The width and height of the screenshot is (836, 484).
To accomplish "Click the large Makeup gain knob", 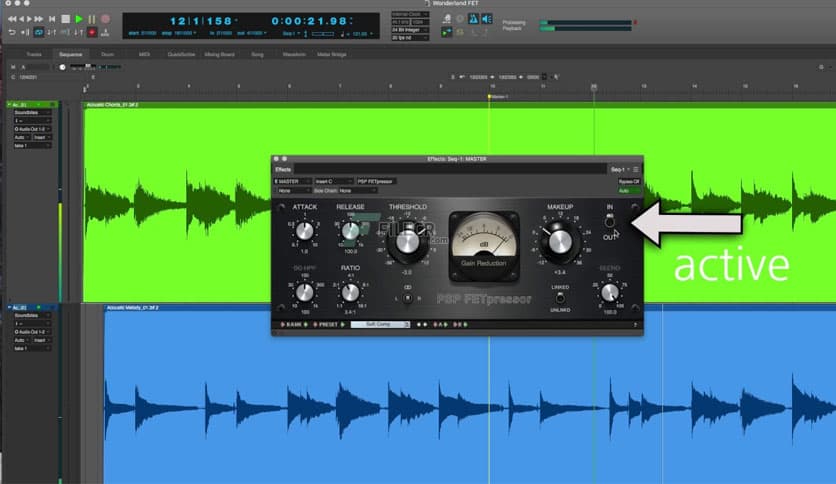I will click(560, 243).
